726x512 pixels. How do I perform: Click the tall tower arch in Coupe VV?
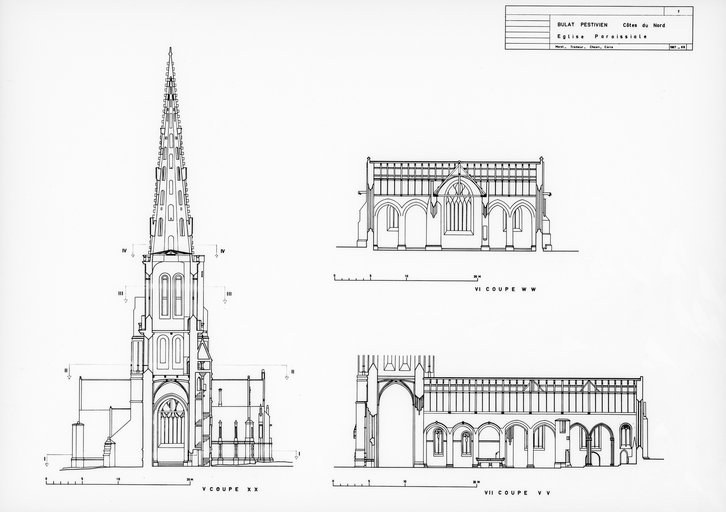(x=395, y=427)
